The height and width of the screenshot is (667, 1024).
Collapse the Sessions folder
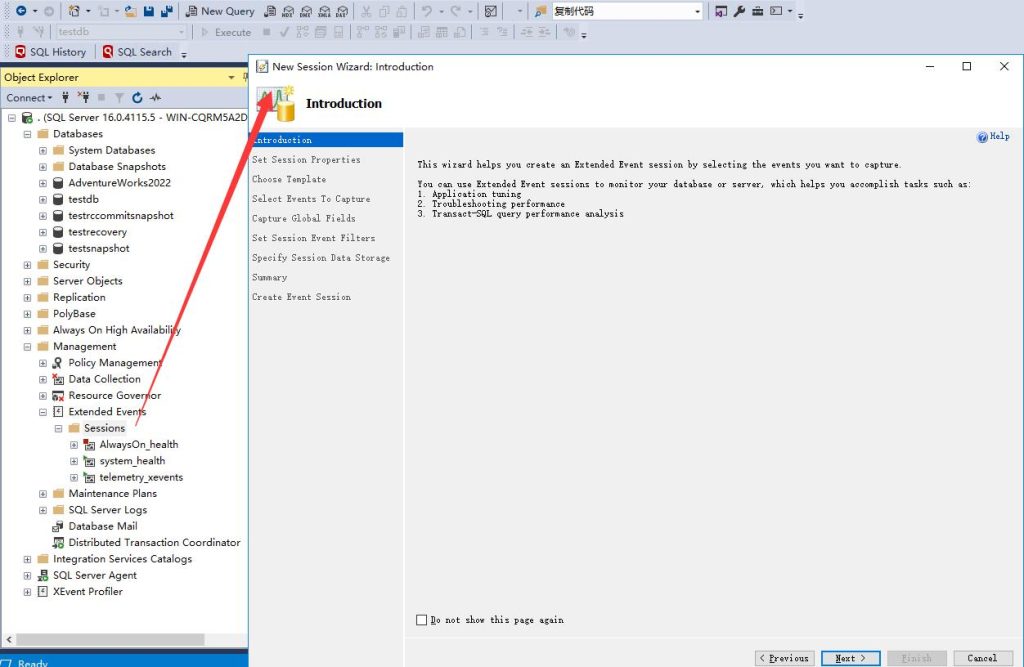point(58,427)
